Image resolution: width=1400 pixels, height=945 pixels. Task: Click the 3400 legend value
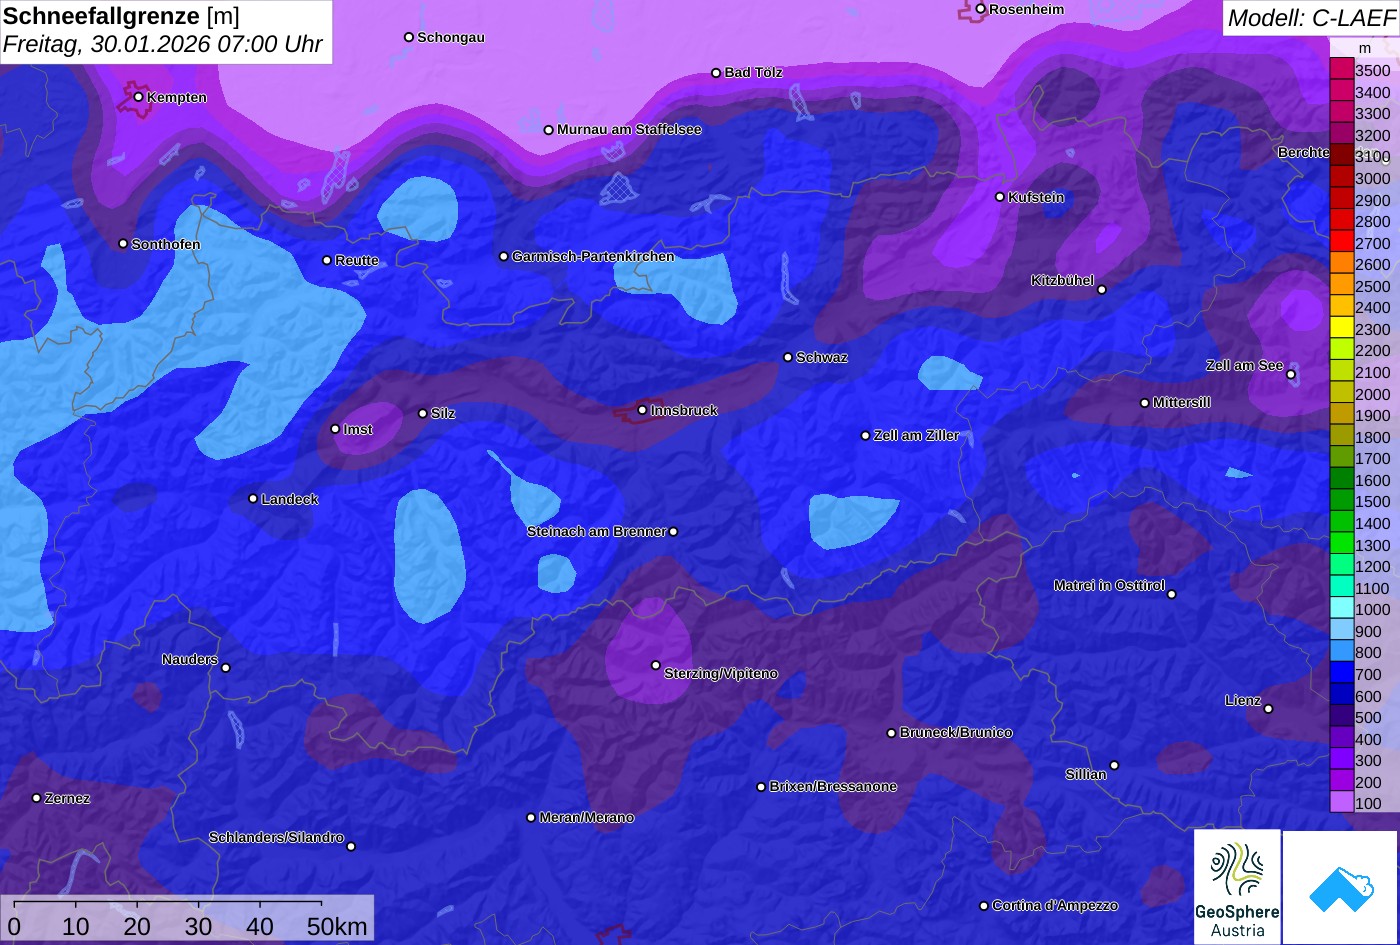click(1372, 93)
